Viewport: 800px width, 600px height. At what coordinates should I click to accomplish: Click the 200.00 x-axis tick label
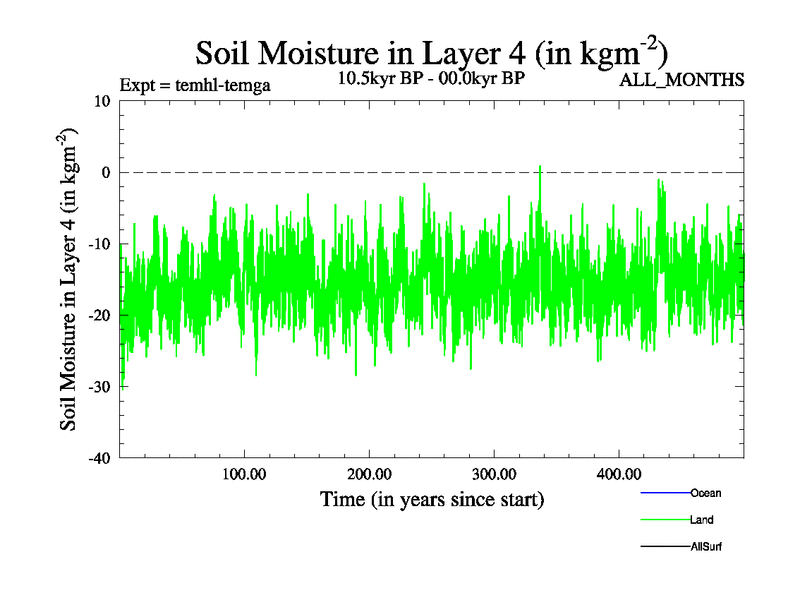click(x=369, y=473)
